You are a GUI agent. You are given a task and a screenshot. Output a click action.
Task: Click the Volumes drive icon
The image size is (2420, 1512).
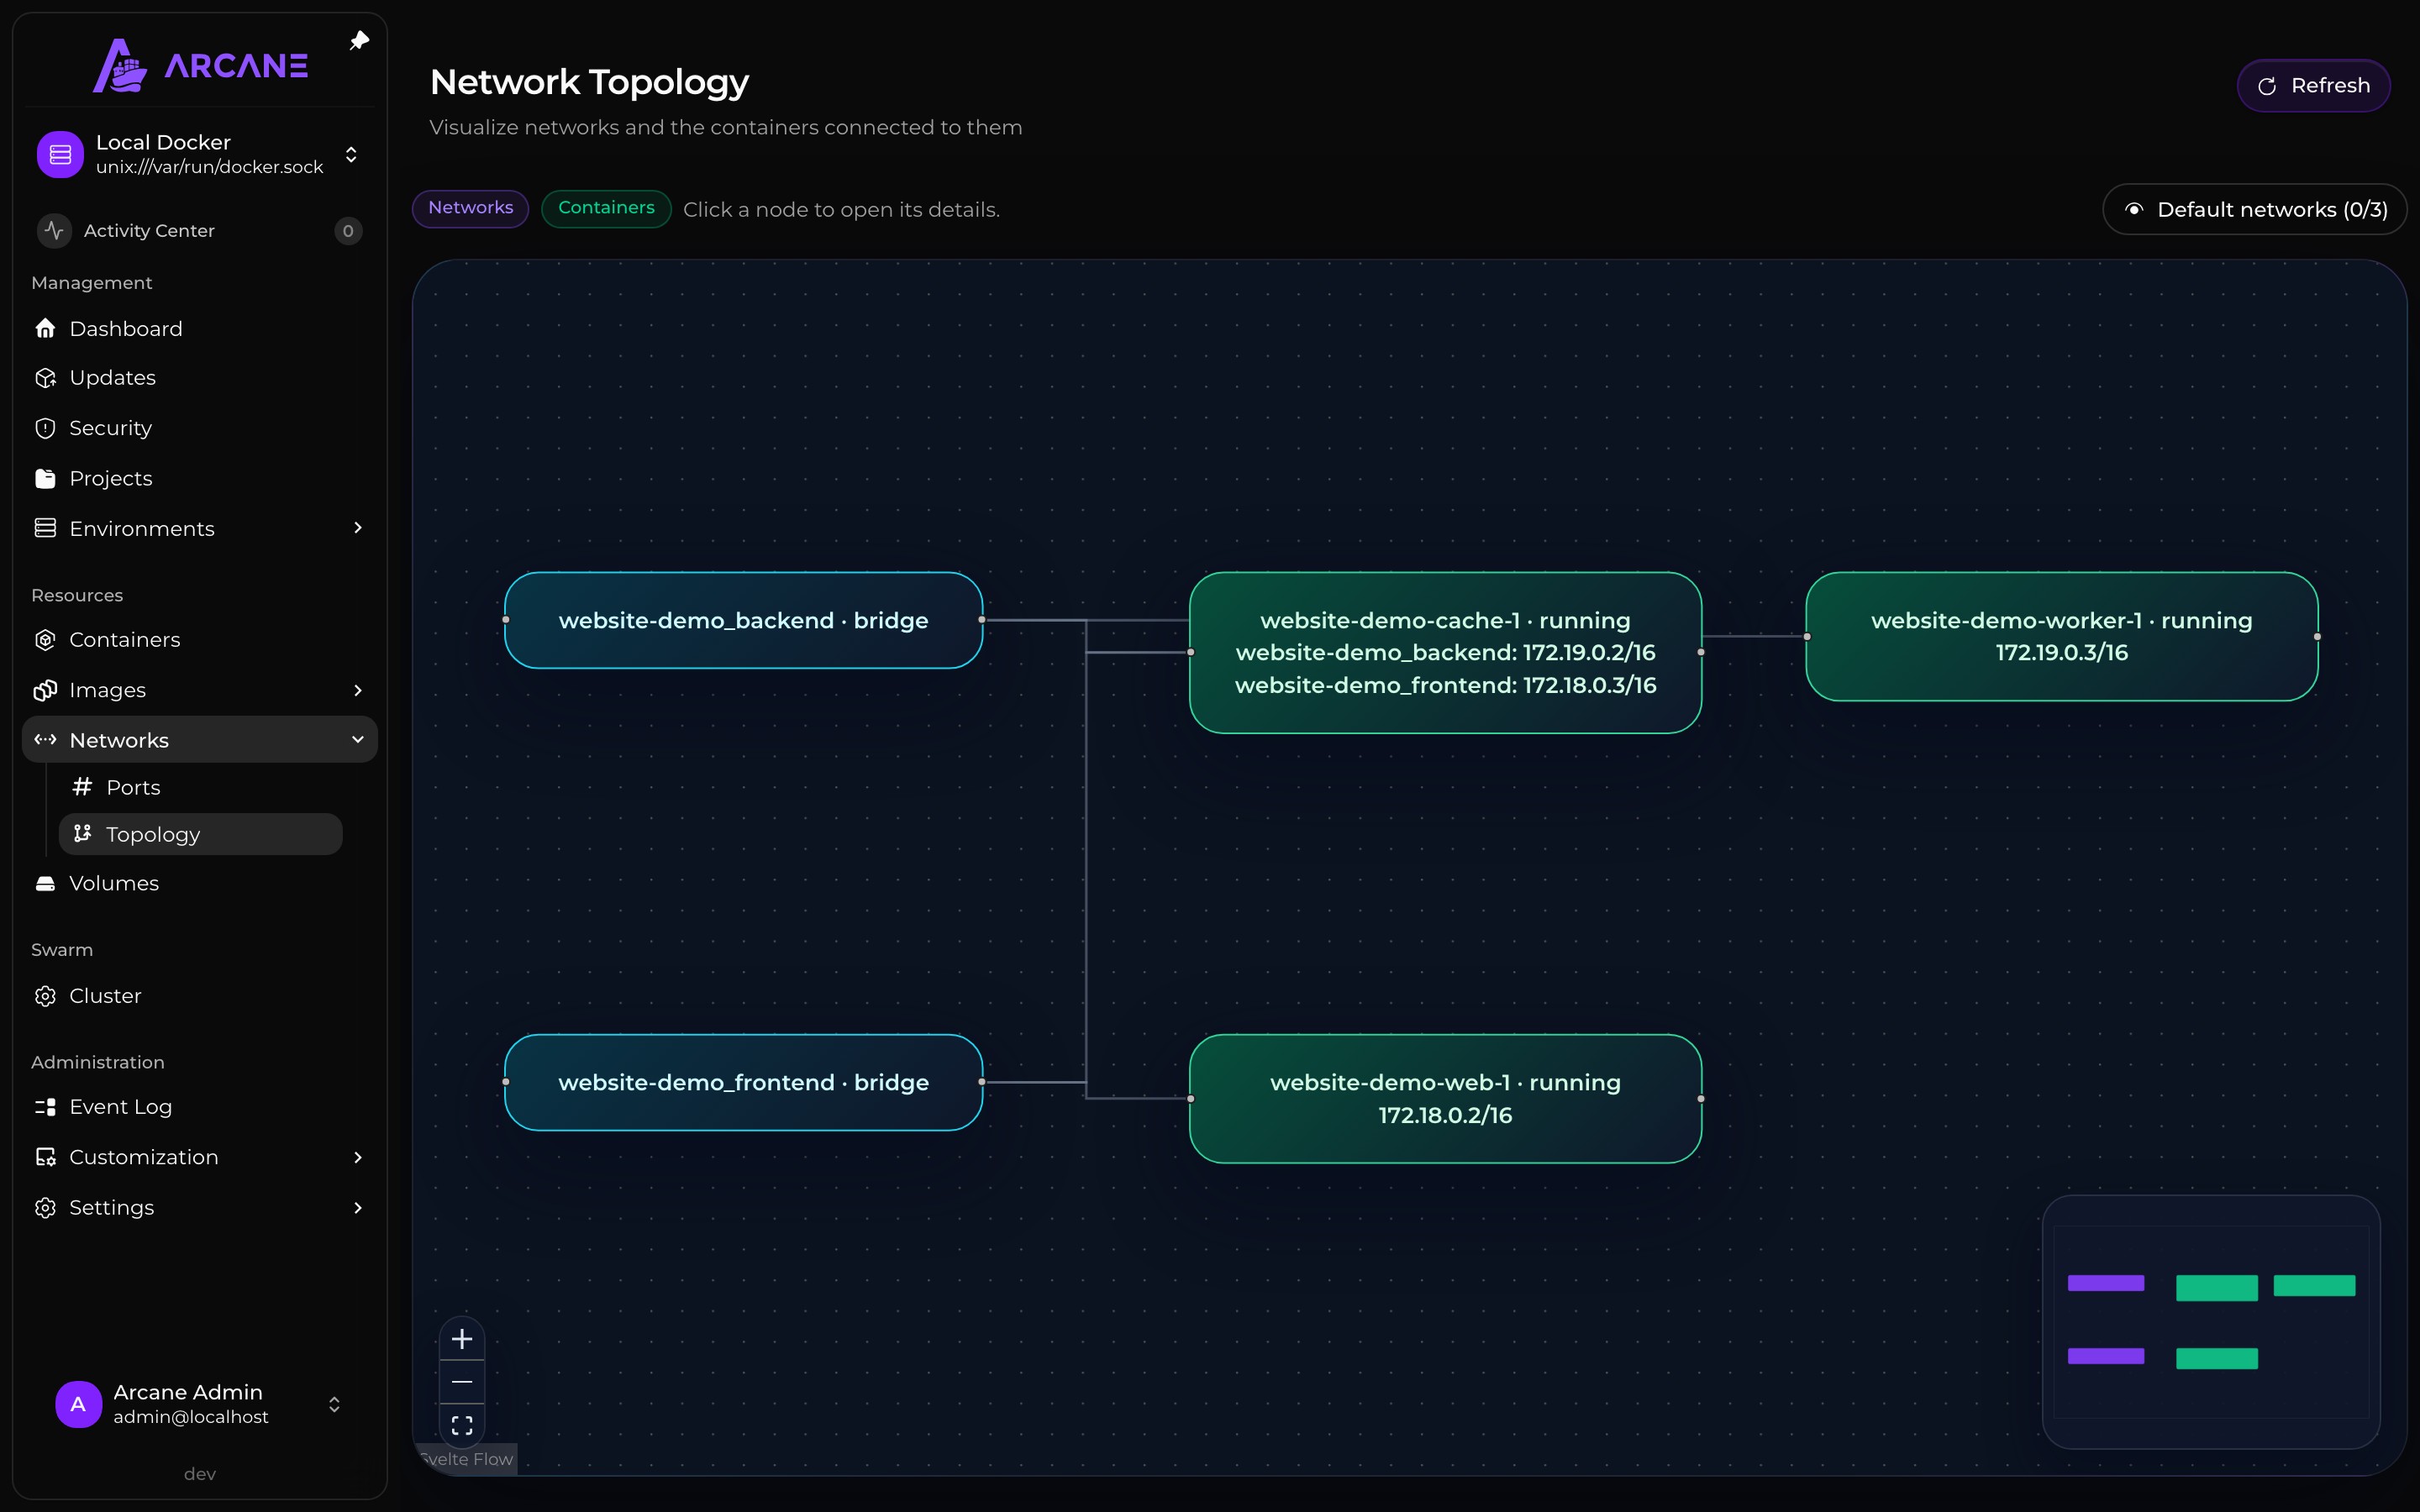45,883
